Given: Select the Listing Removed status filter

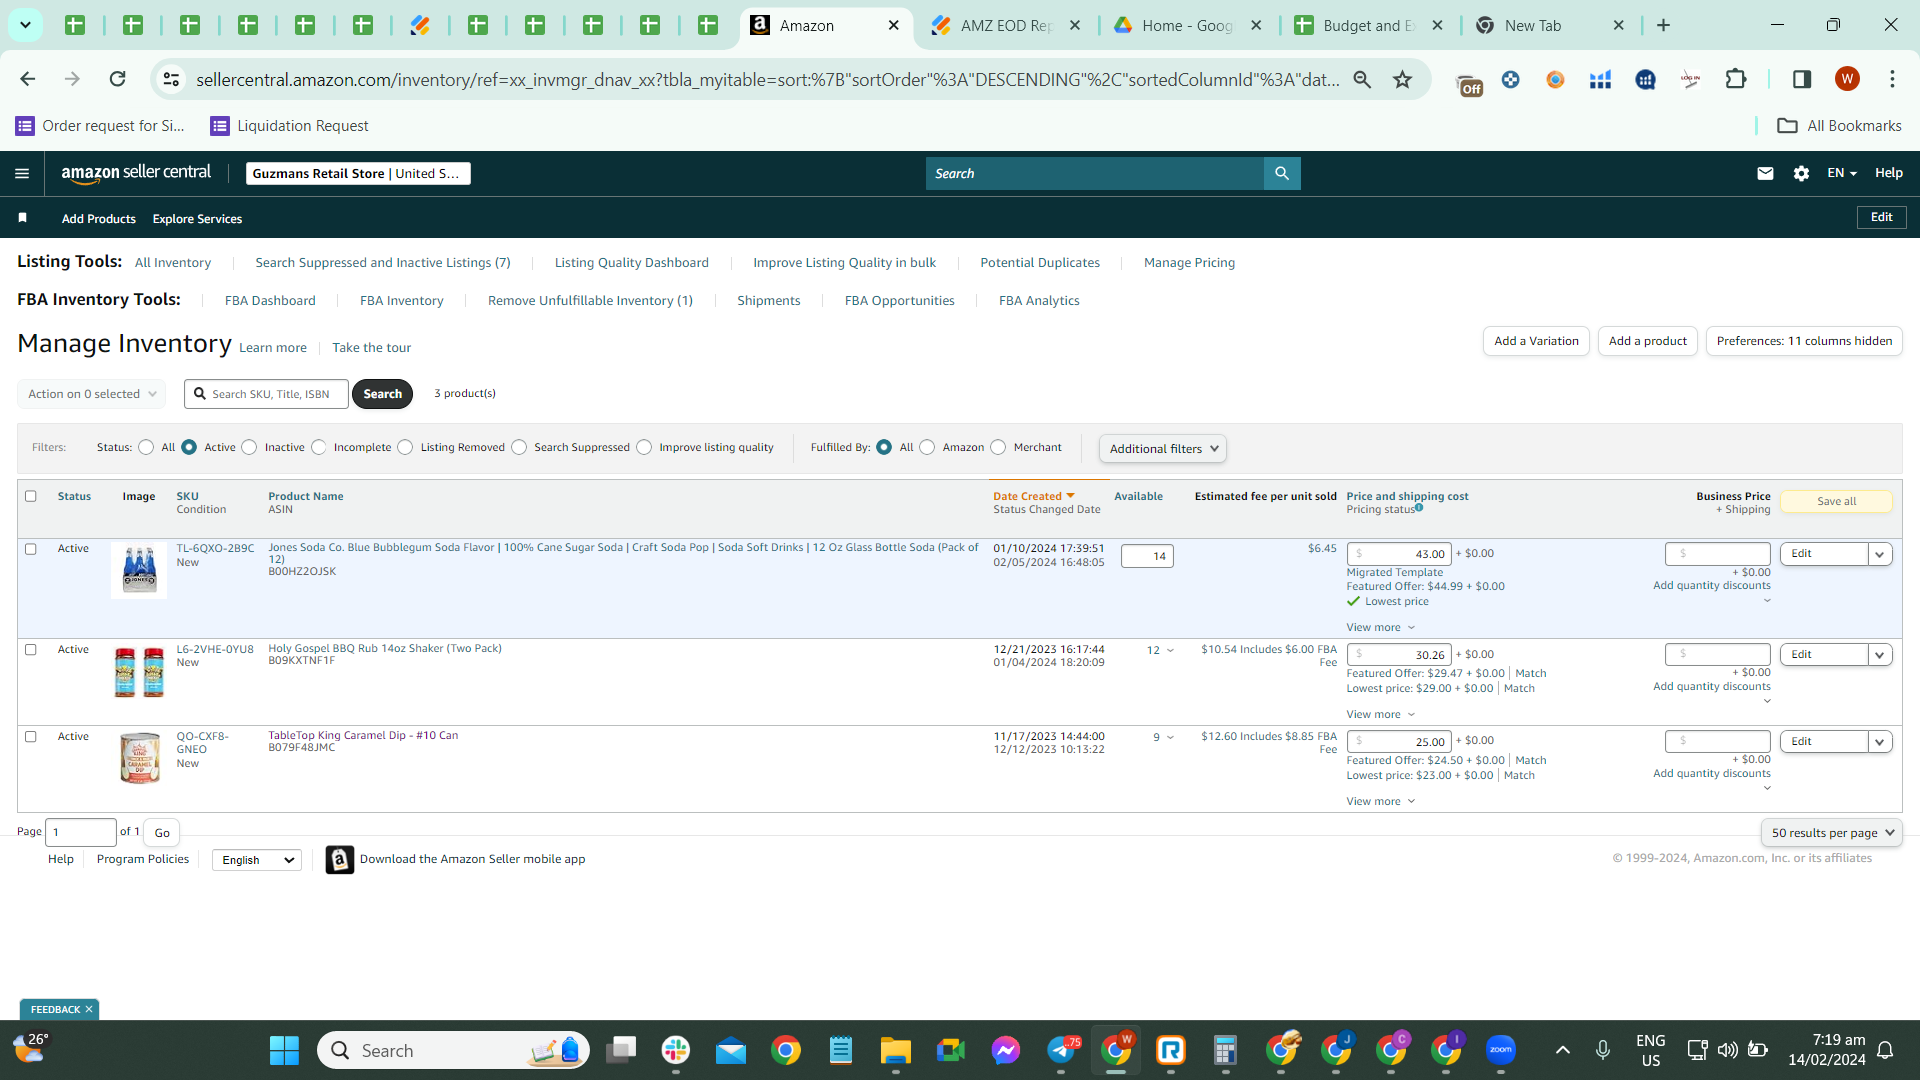Looking at the screenshot, I should click(x=405, y=448).
